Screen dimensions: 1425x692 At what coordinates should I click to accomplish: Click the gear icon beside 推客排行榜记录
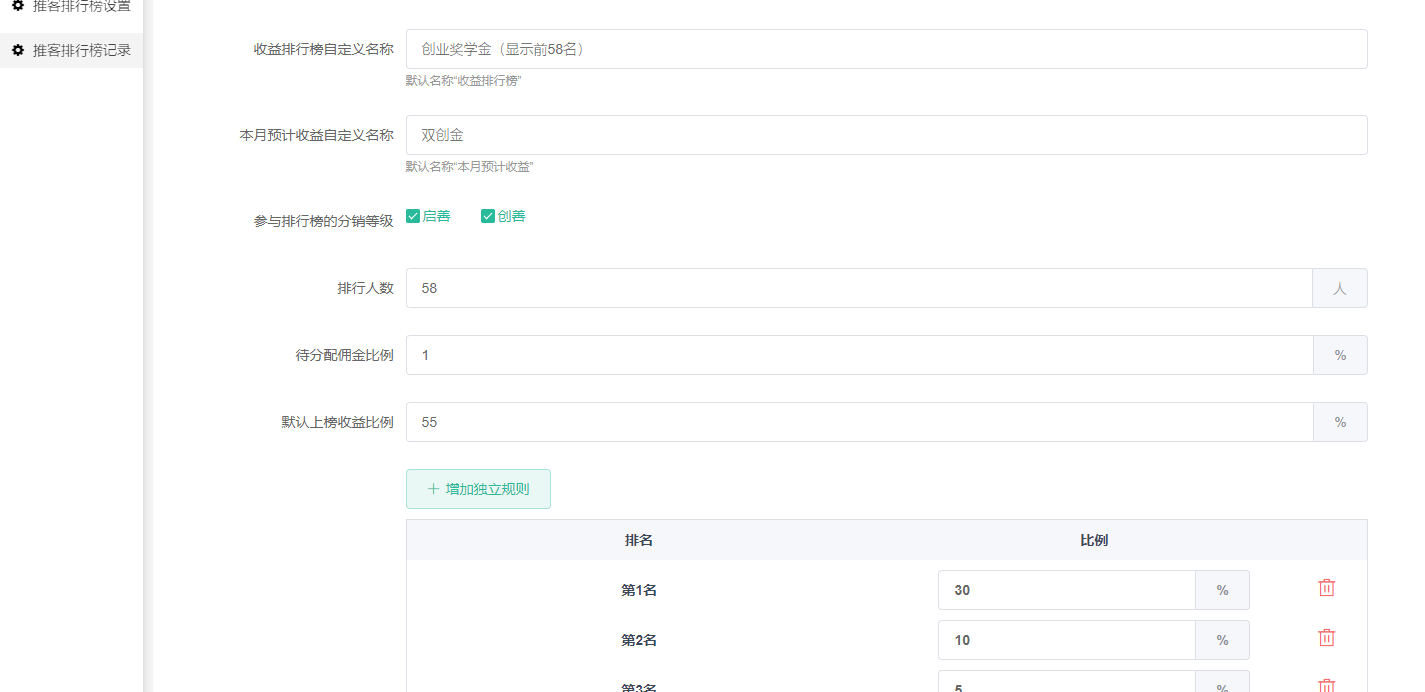pos(18,50)
